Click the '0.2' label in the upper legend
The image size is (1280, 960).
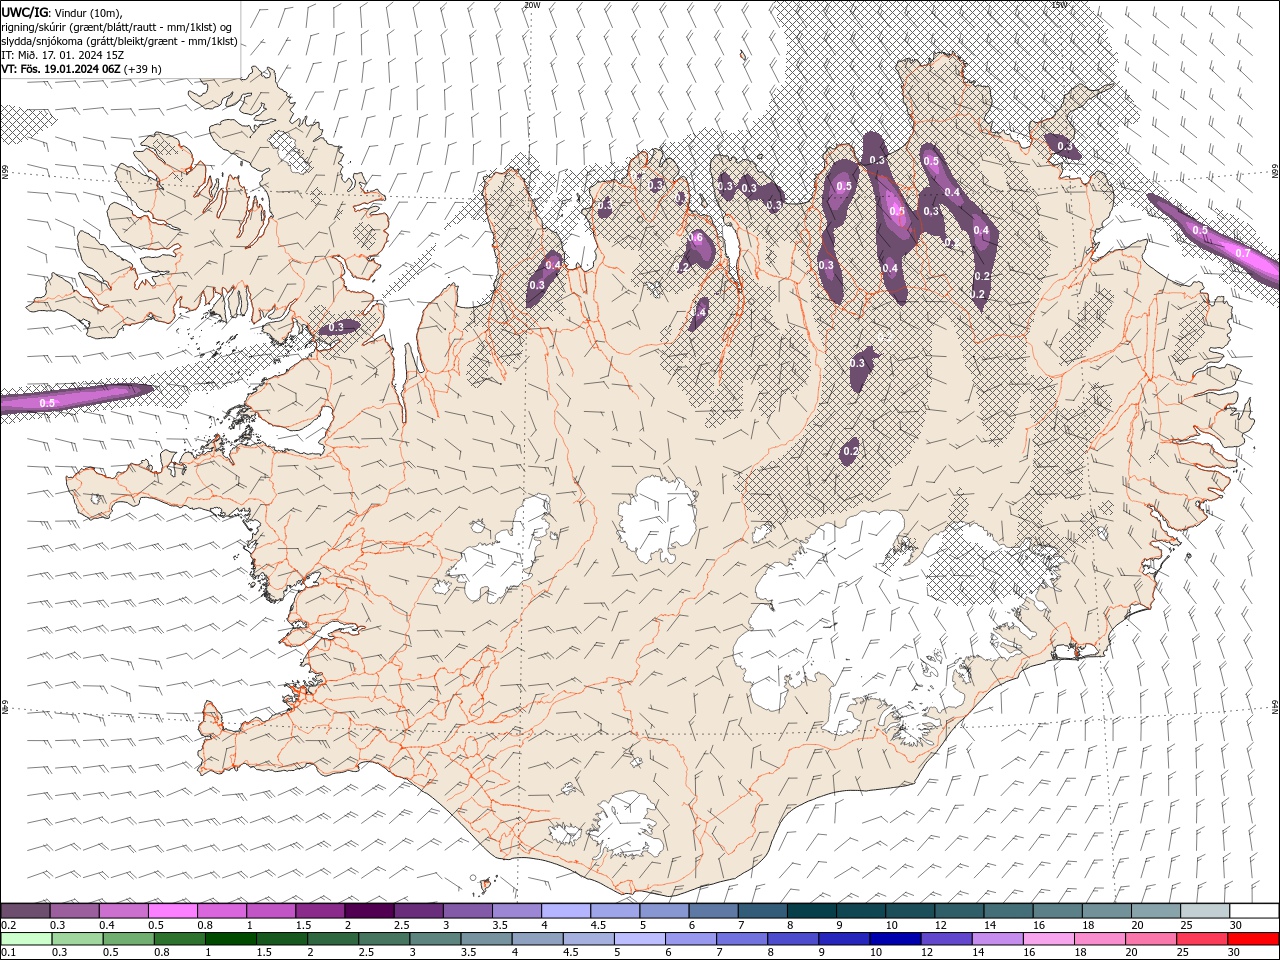(8, 925)
